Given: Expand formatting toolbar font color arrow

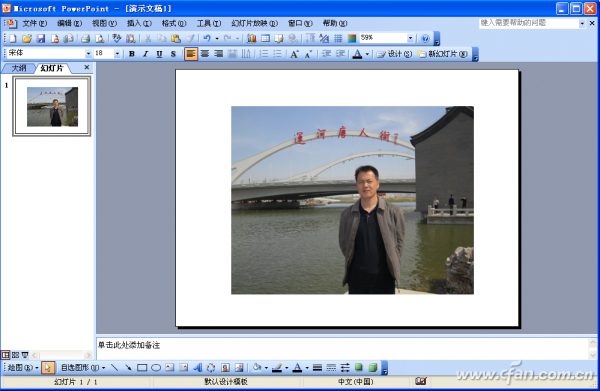Looking at the screenshot, I should click(367, 54).
